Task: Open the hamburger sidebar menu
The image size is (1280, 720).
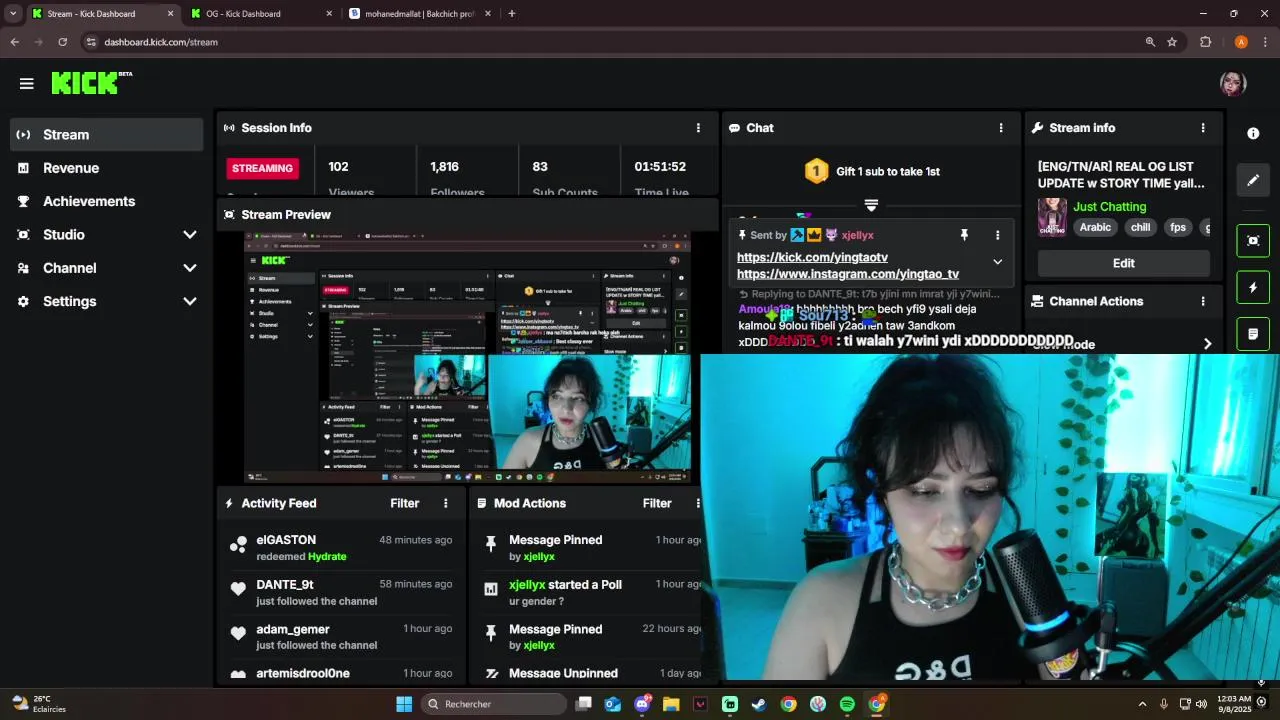Action: point(26,84)
